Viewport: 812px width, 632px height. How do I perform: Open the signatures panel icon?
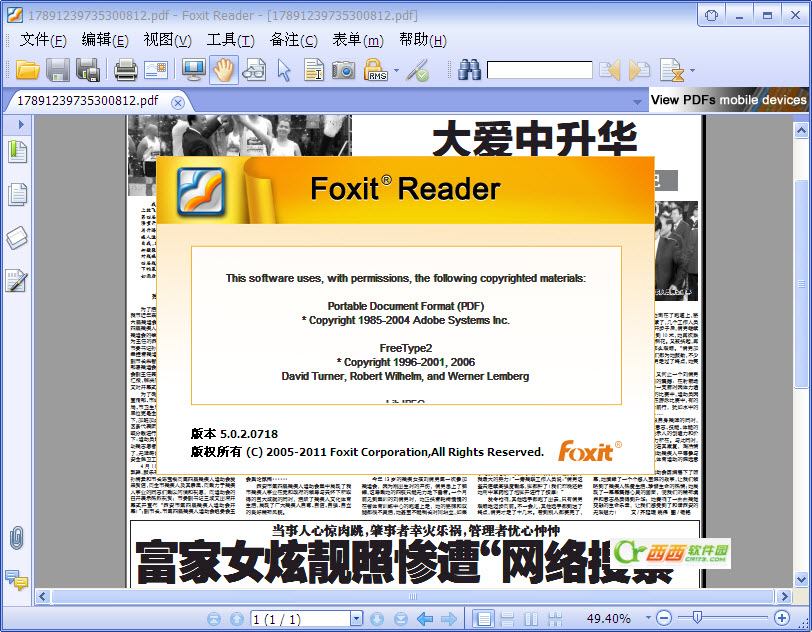[x=16, y=281]
